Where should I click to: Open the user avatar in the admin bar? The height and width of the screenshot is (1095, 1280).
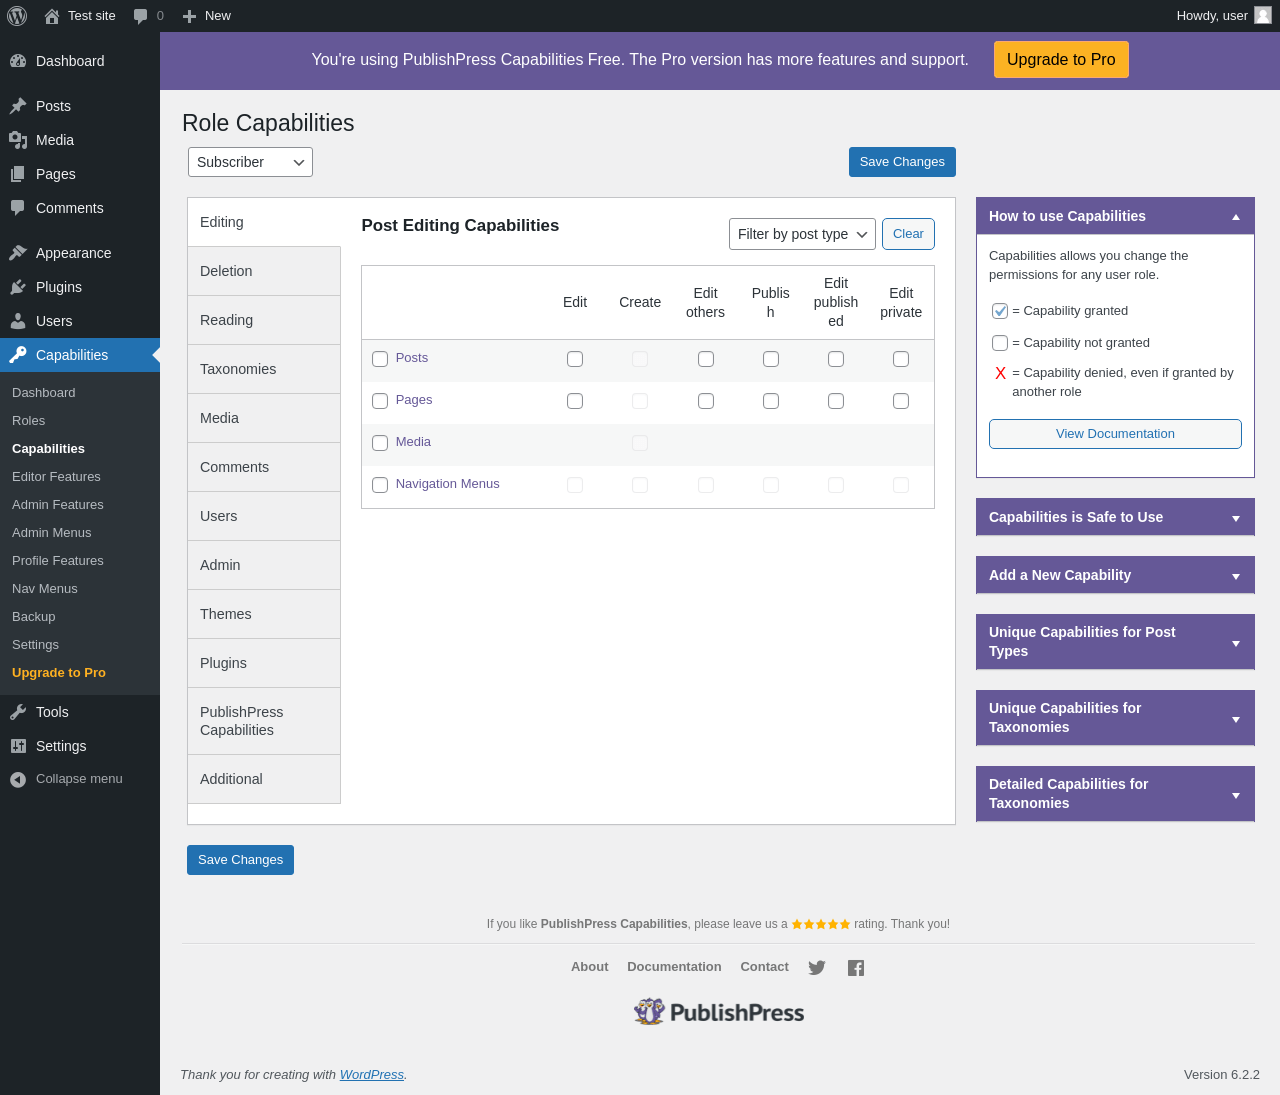(1263, 15)
